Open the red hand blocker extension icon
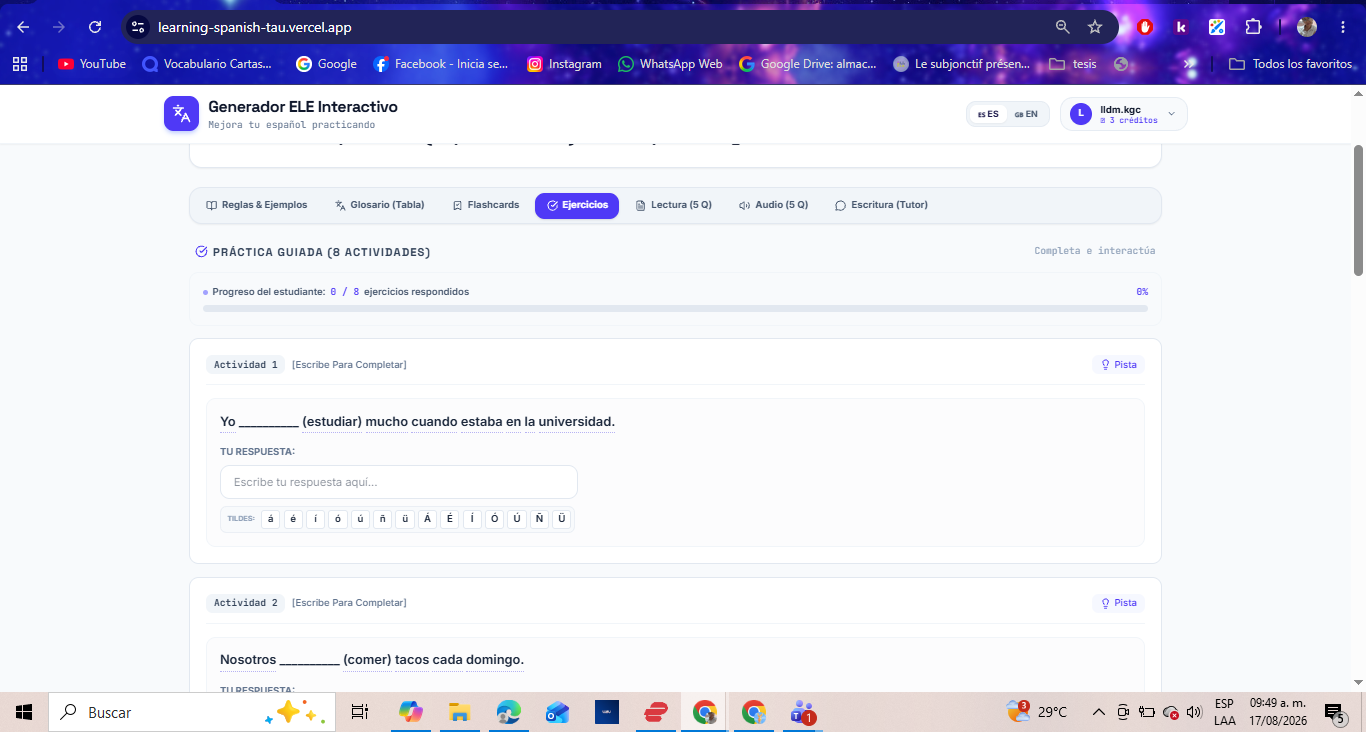 1145,27
